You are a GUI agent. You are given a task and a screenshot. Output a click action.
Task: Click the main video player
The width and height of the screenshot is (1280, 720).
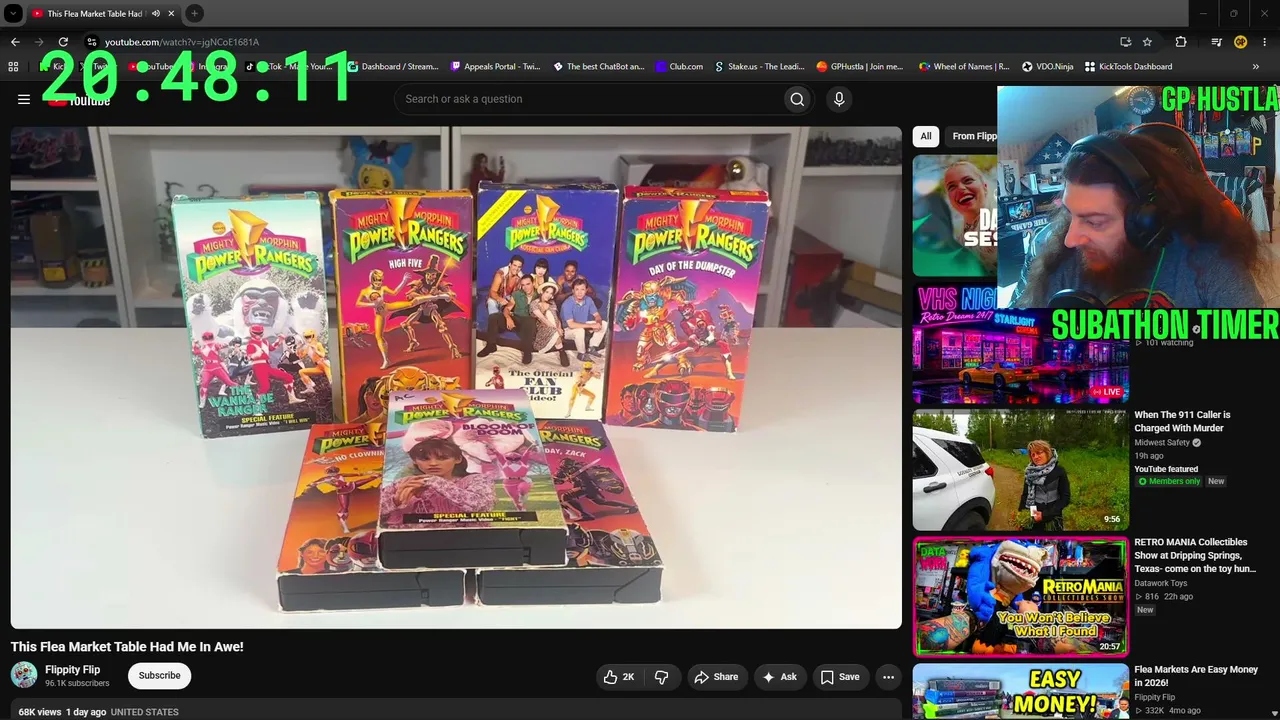(x=456, y=378)
